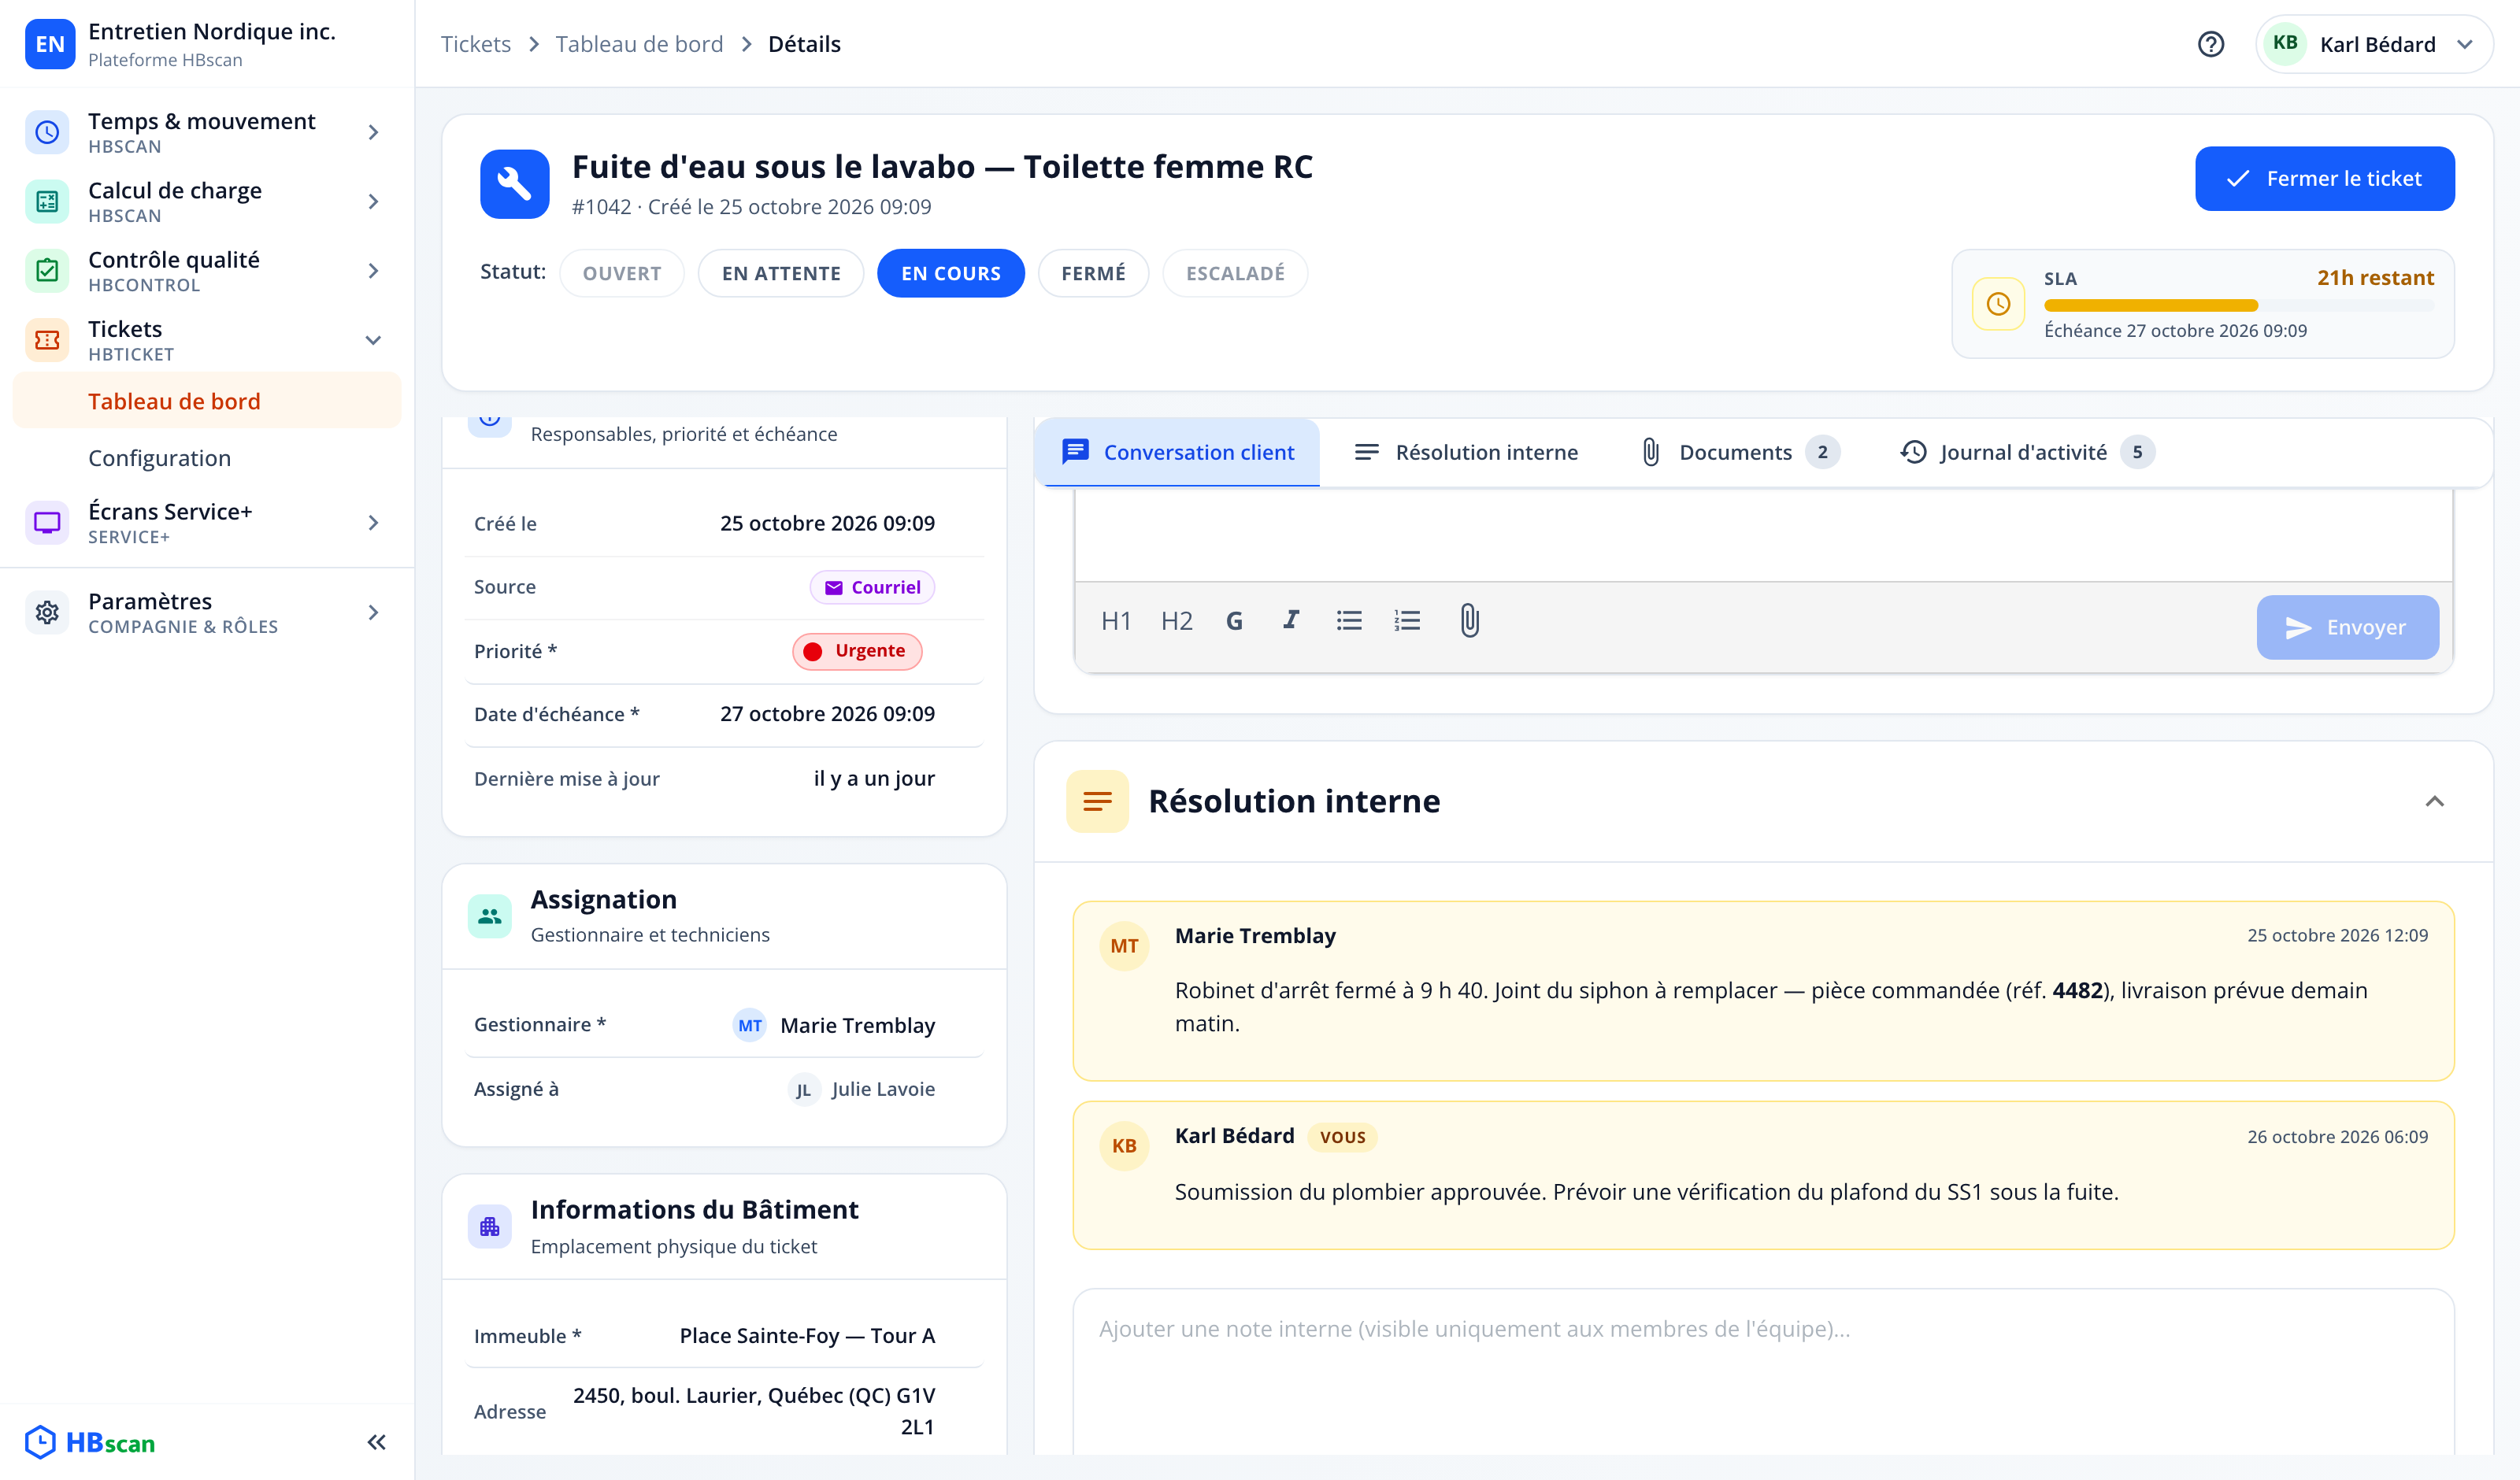This screenshot has width=2520, height=1480.
Task: Insert a numbered list
Action: [x=1407, y=621]
